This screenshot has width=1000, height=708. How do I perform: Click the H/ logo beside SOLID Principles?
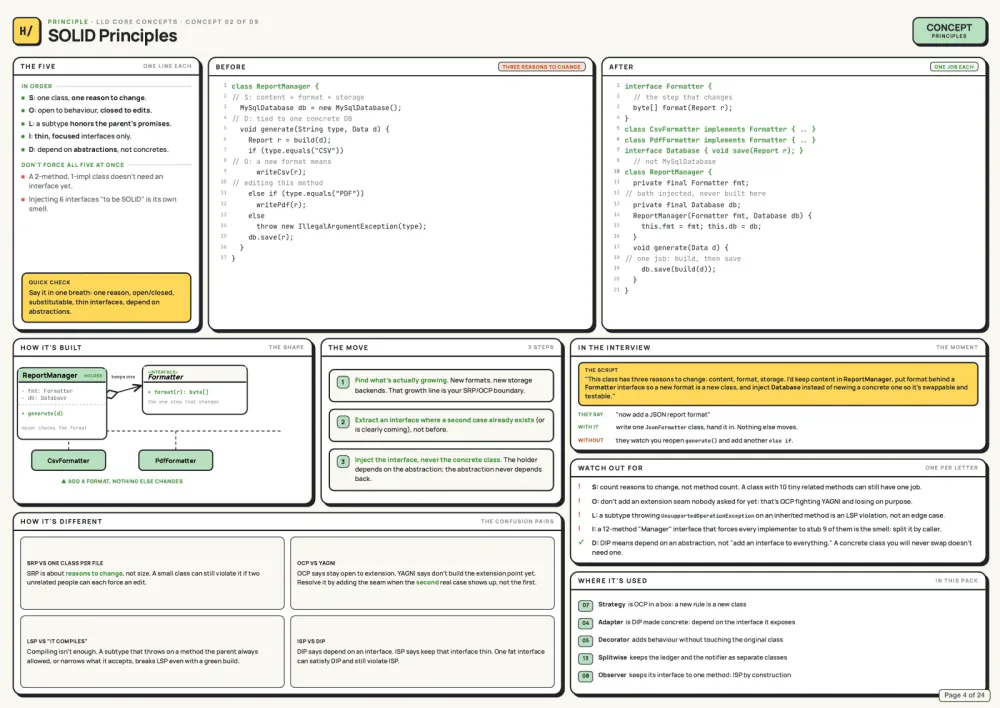coord(27,31)
